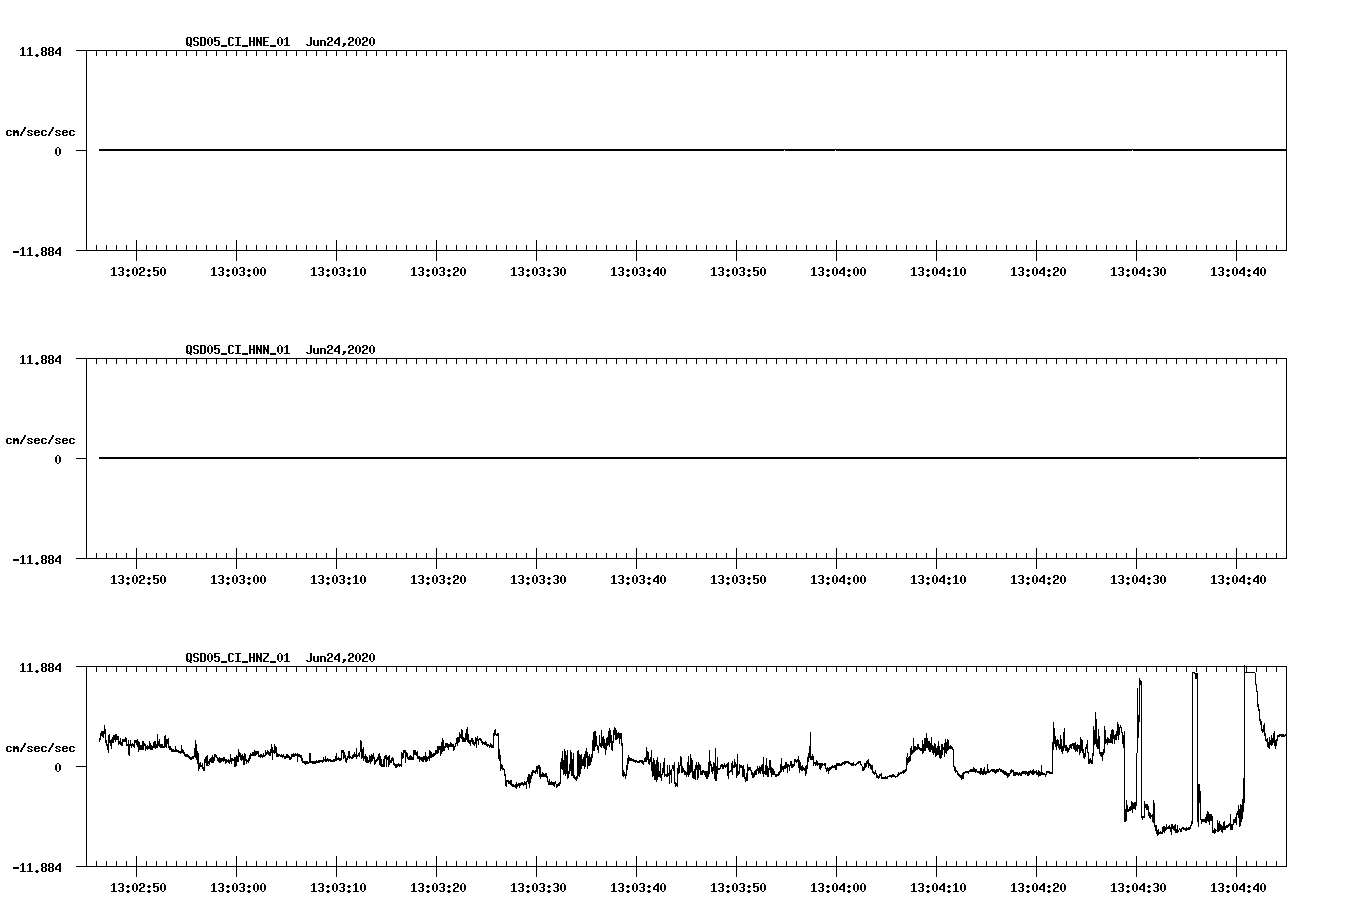This screenshot has width=1358, height=924.
Task: Click the 13:03:10 time label under HNN plot
Action: [338, 580]
